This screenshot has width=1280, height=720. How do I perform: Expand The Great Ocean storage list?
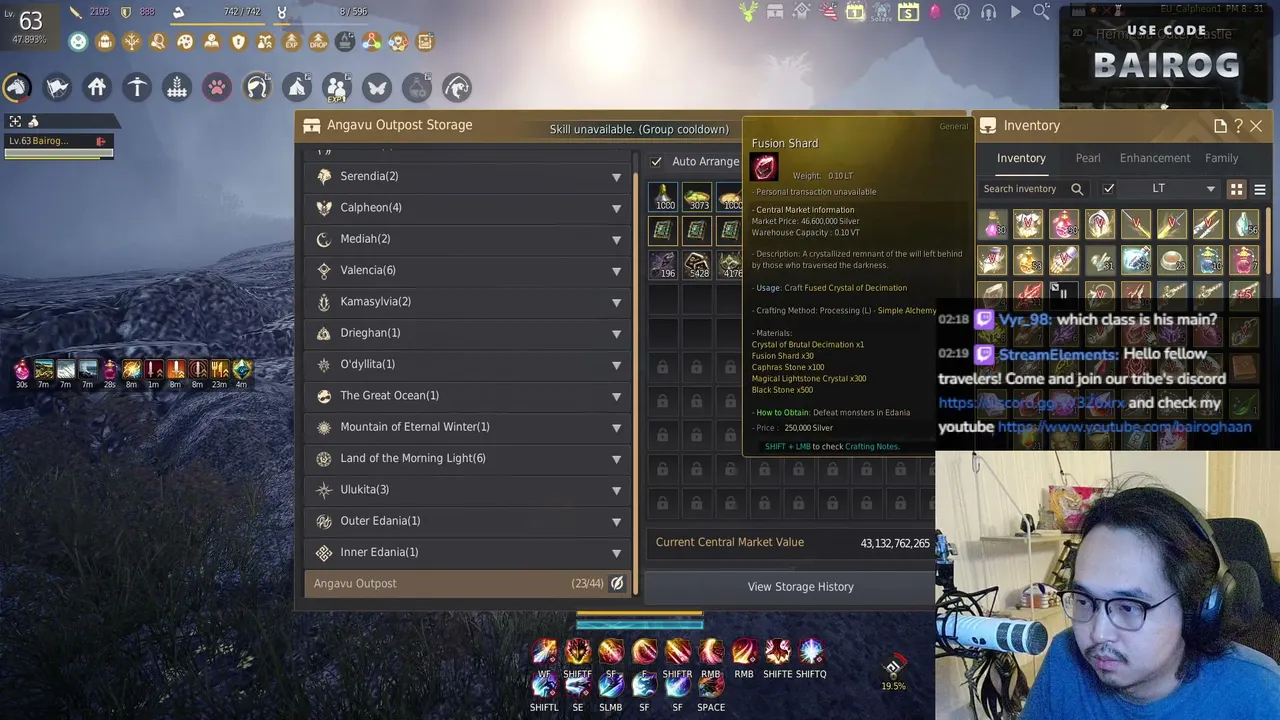click(616, 396)
